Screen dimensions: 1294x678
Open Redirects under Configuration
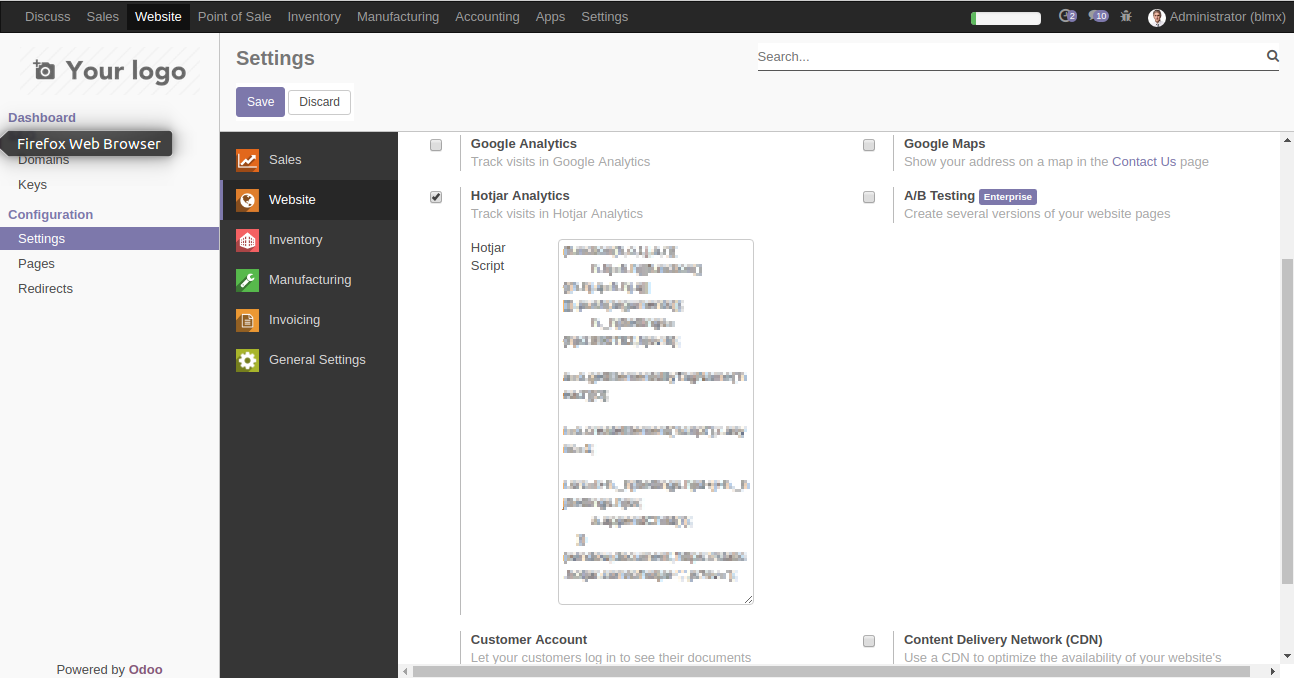[45, 289]
